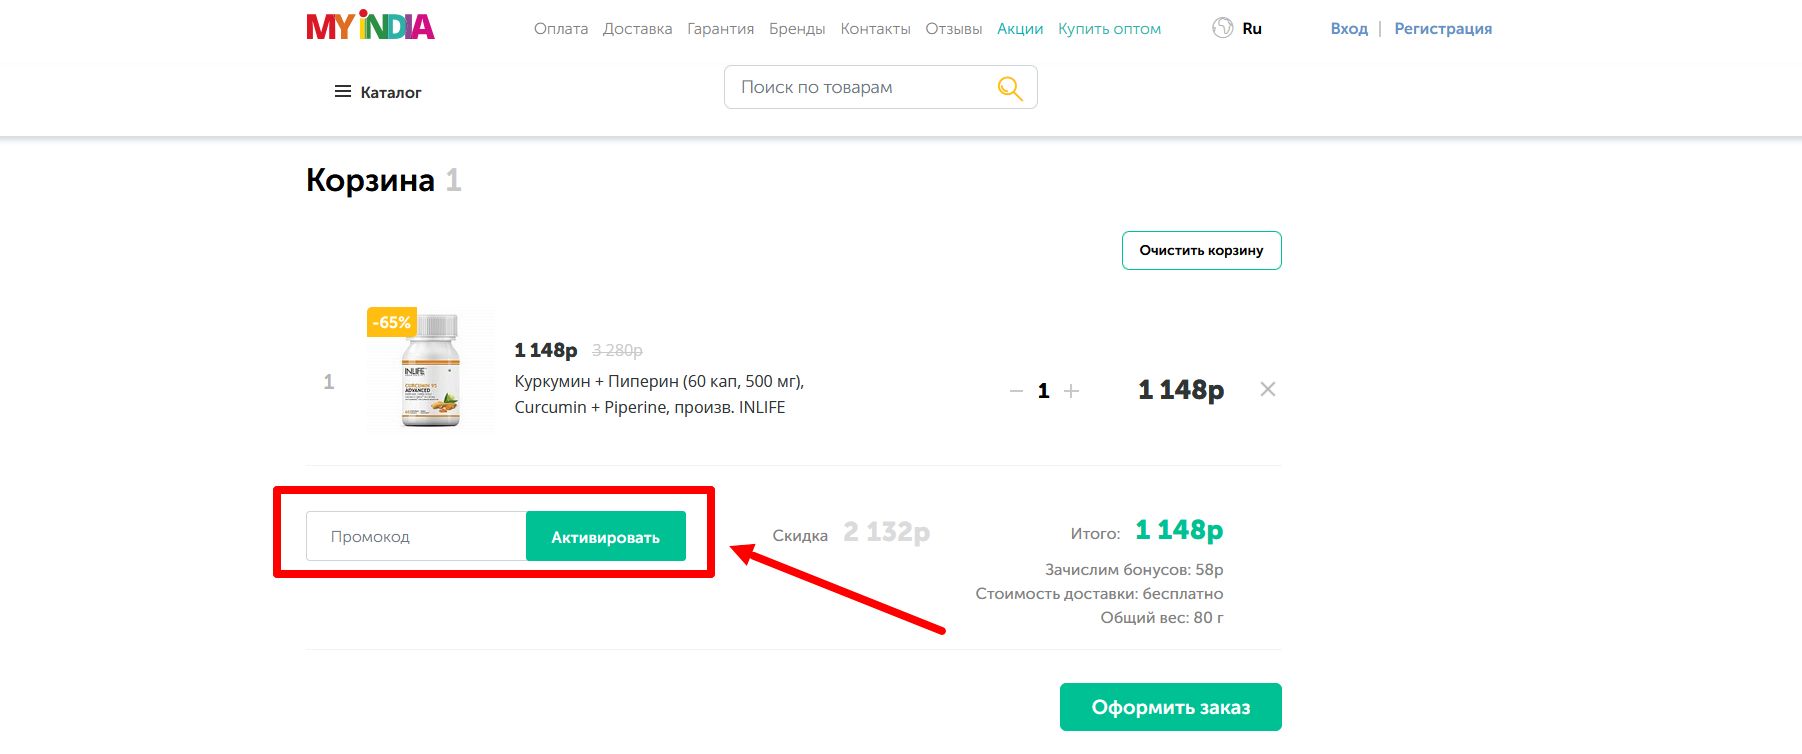Remove the Куркумин item with the X
Screen dimensions: 1802x754
pyautogui.click(x=1268, y=389)
